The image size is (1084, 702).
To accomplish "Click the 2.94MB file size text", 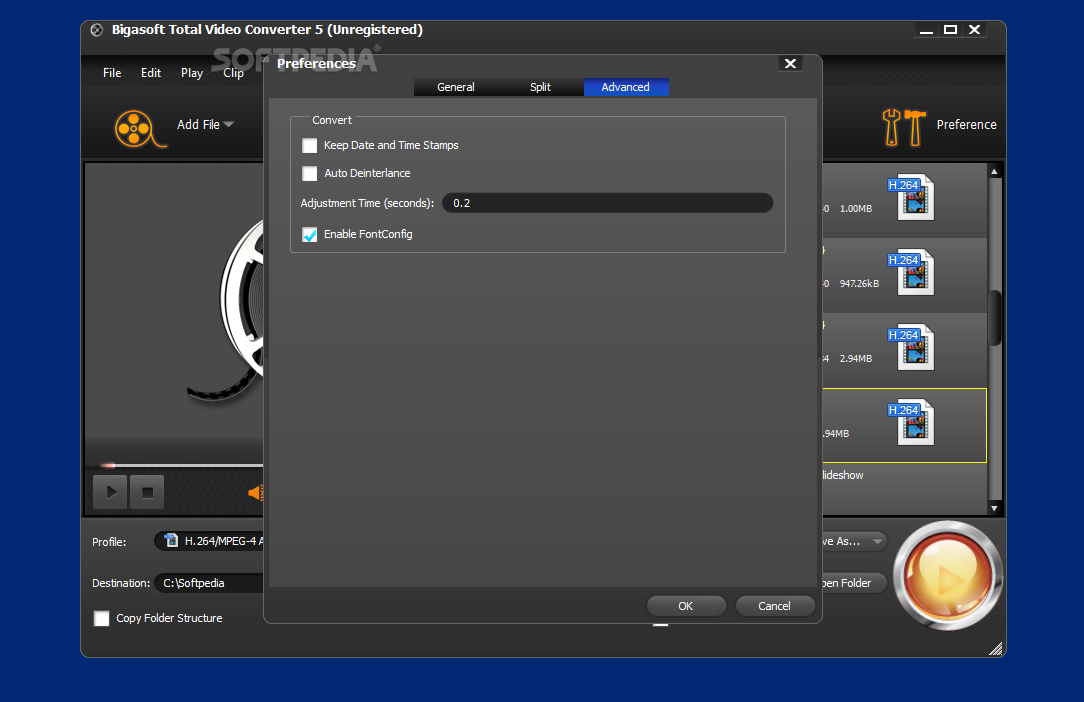I will pyautogui.click(x=856, y=358).
